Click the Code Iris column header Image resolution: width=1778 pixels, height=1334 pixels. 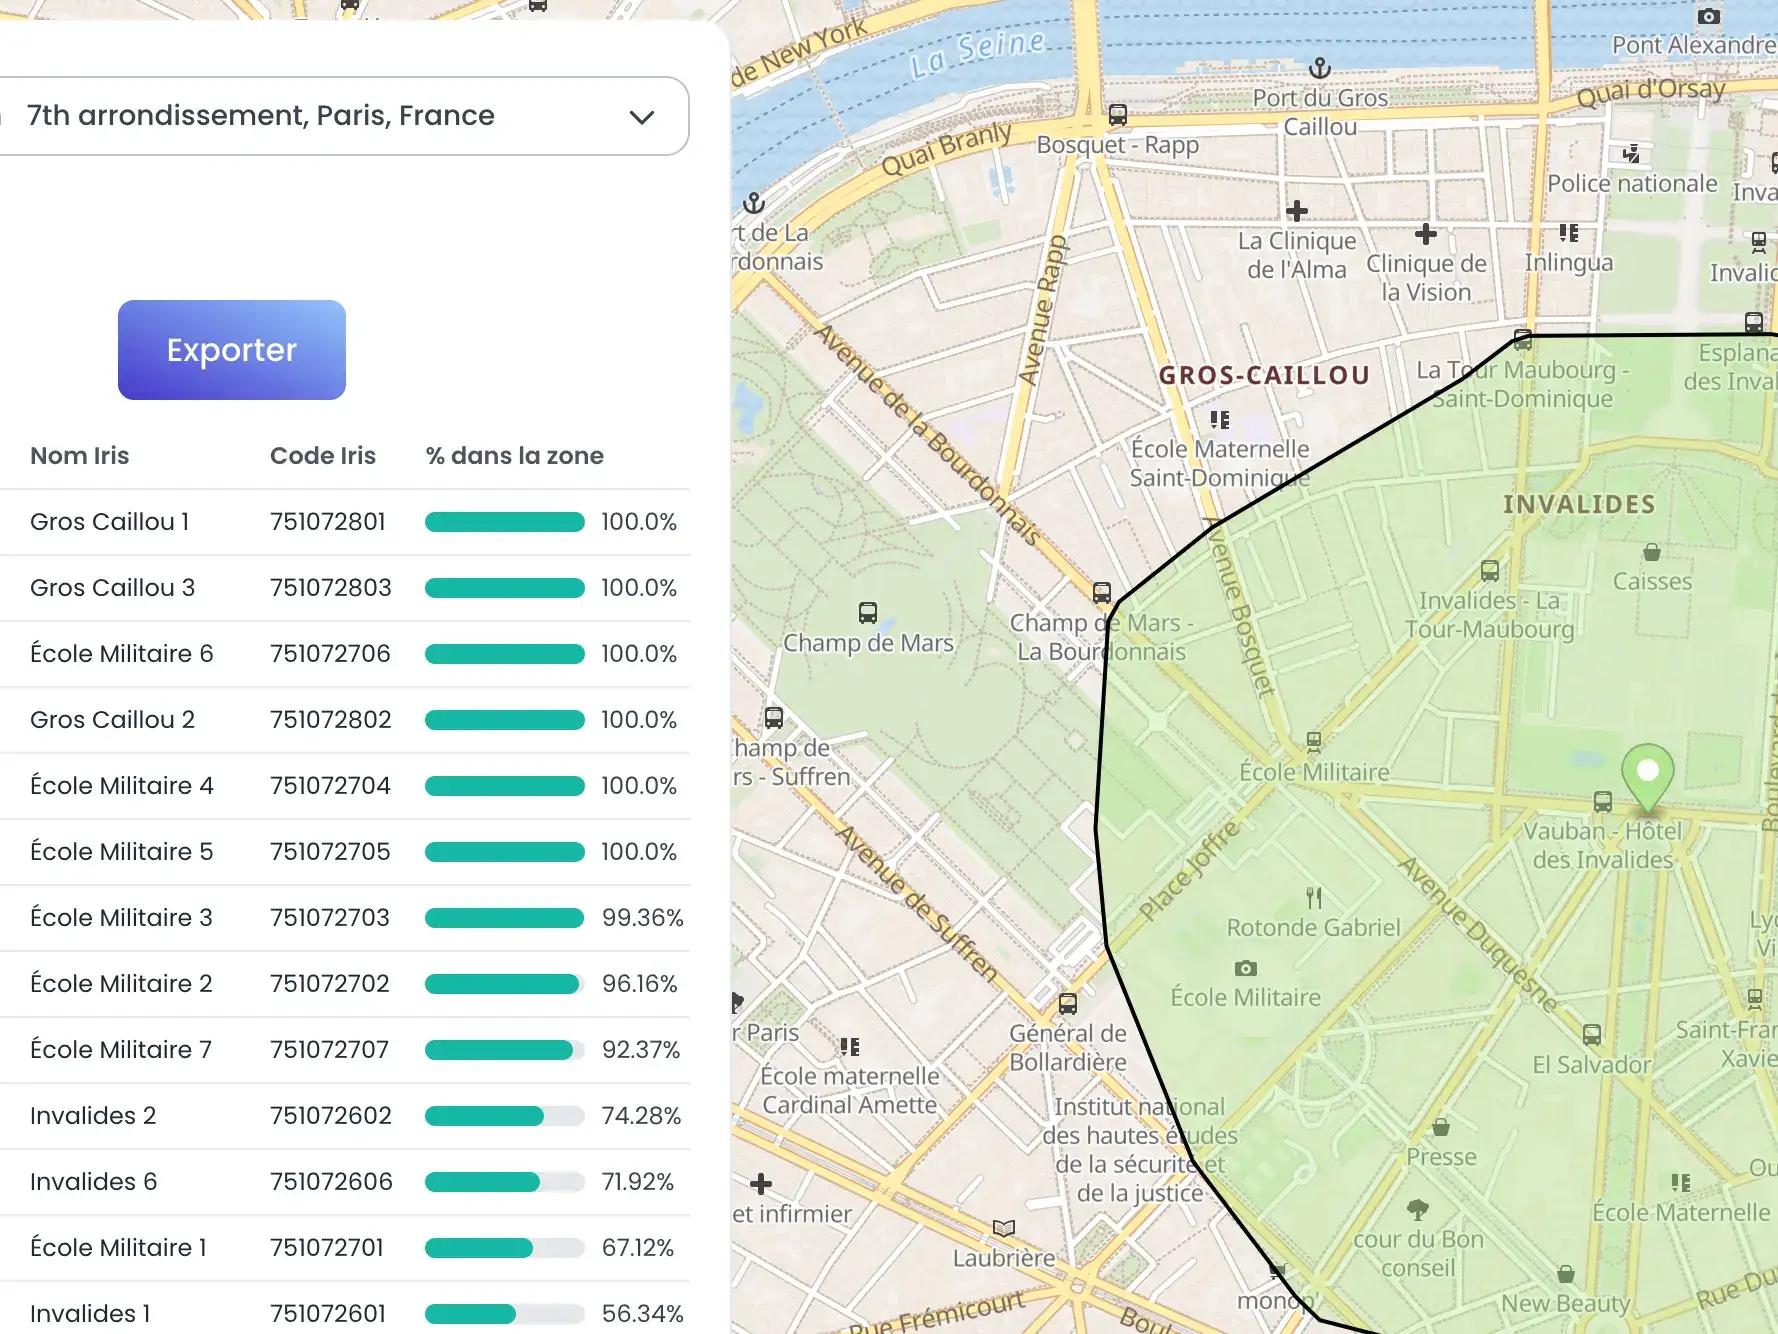pos(322,456)
